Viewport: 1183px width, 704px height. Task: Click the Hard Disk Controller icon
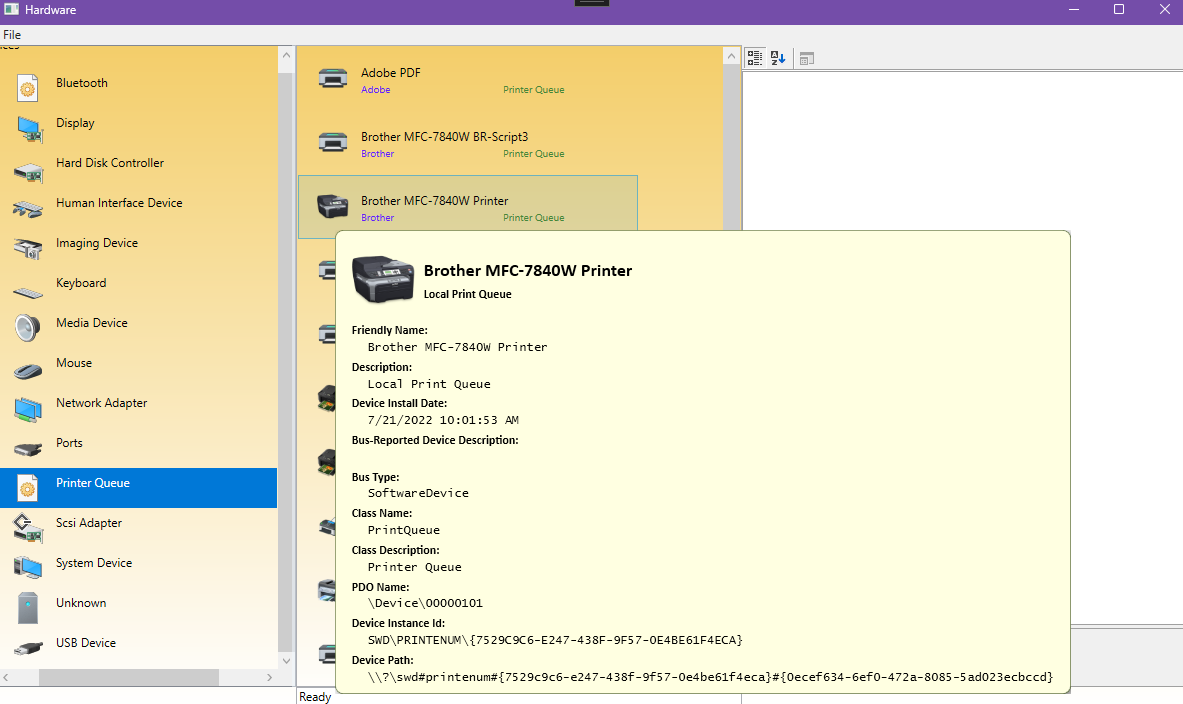(28, 172)
